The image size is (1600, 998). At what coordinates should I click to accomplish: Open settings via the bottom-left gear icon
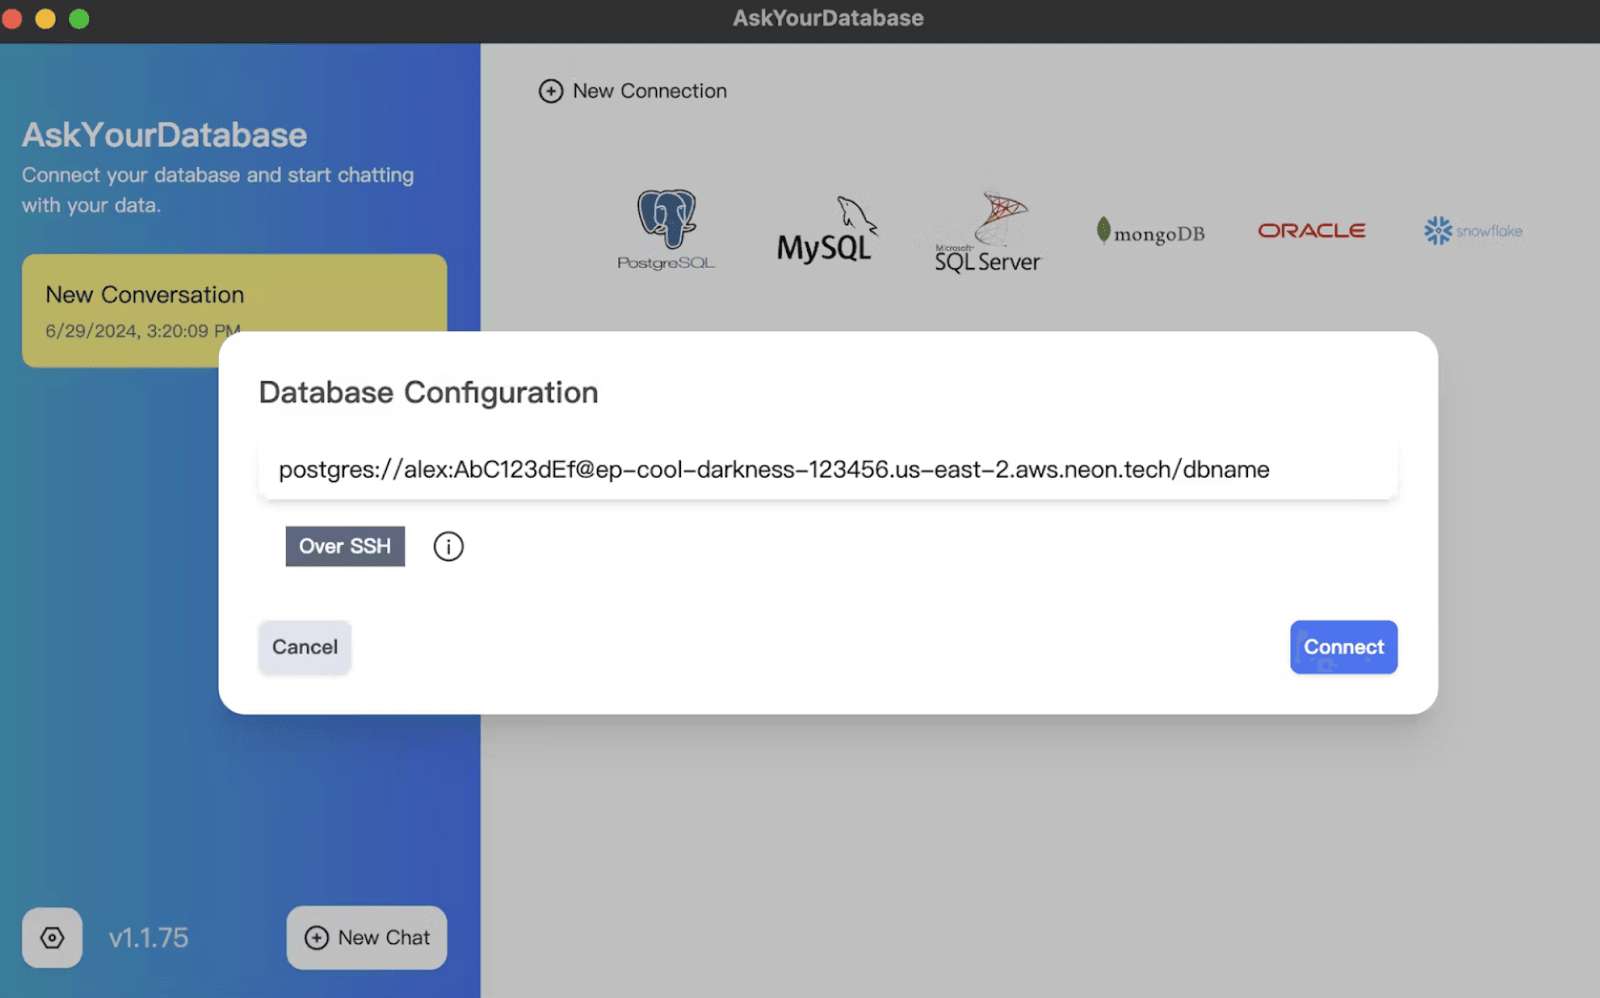coord(52,938)
